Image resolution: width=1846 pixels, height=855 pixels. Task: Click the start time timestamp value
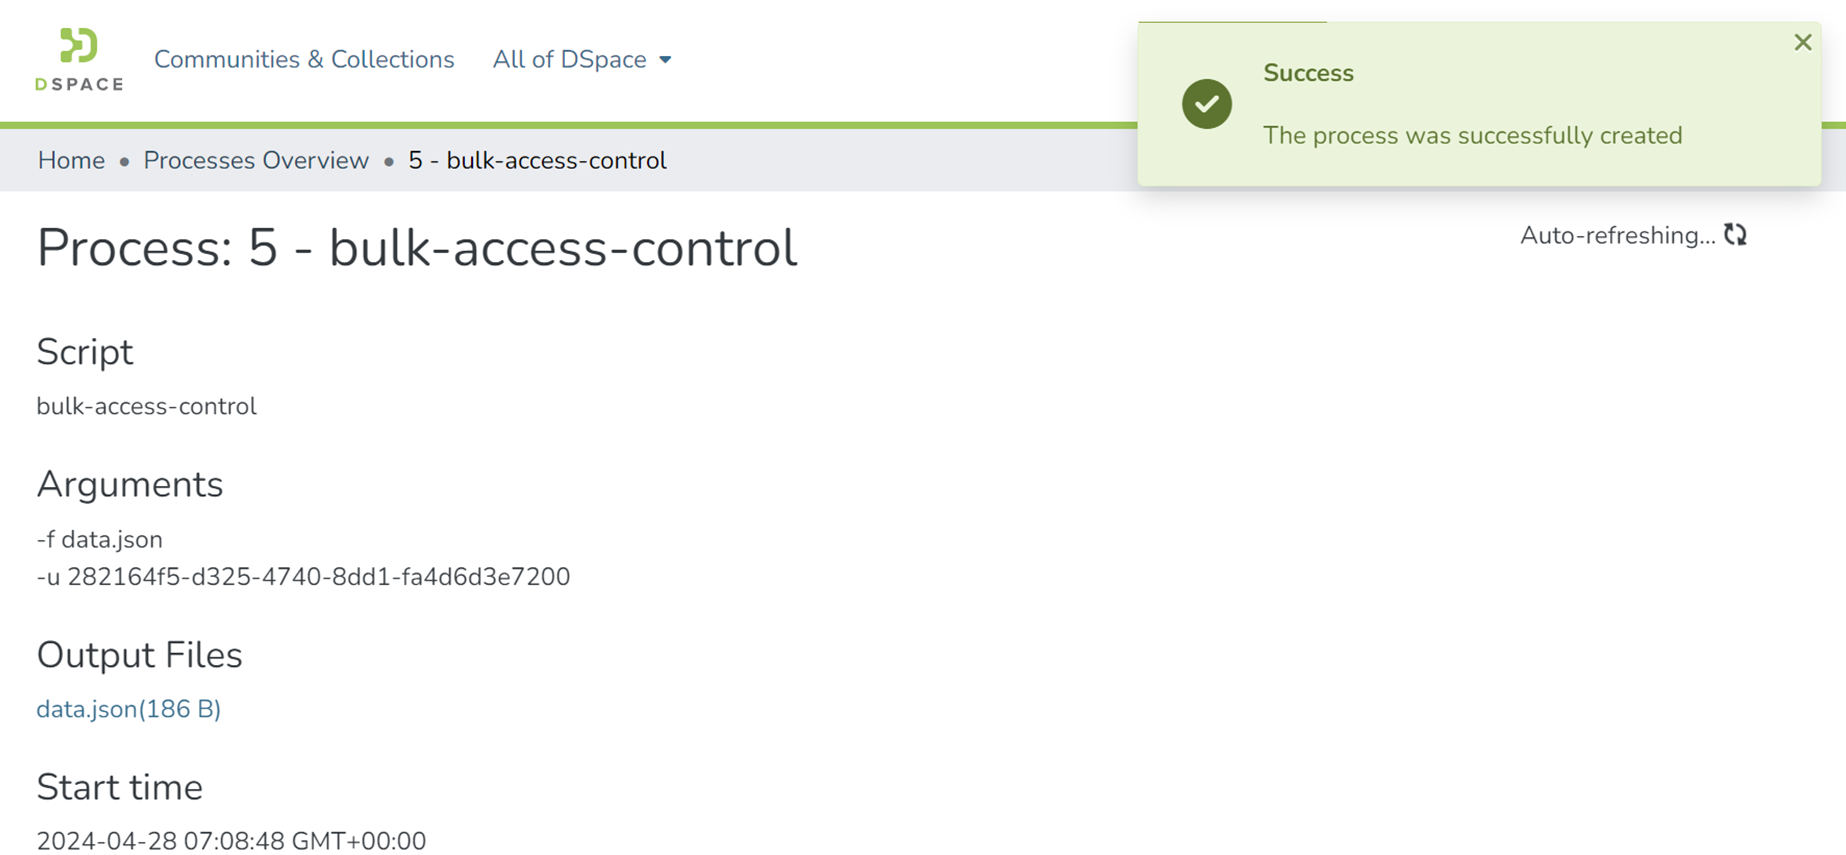(x=231, y=841)
